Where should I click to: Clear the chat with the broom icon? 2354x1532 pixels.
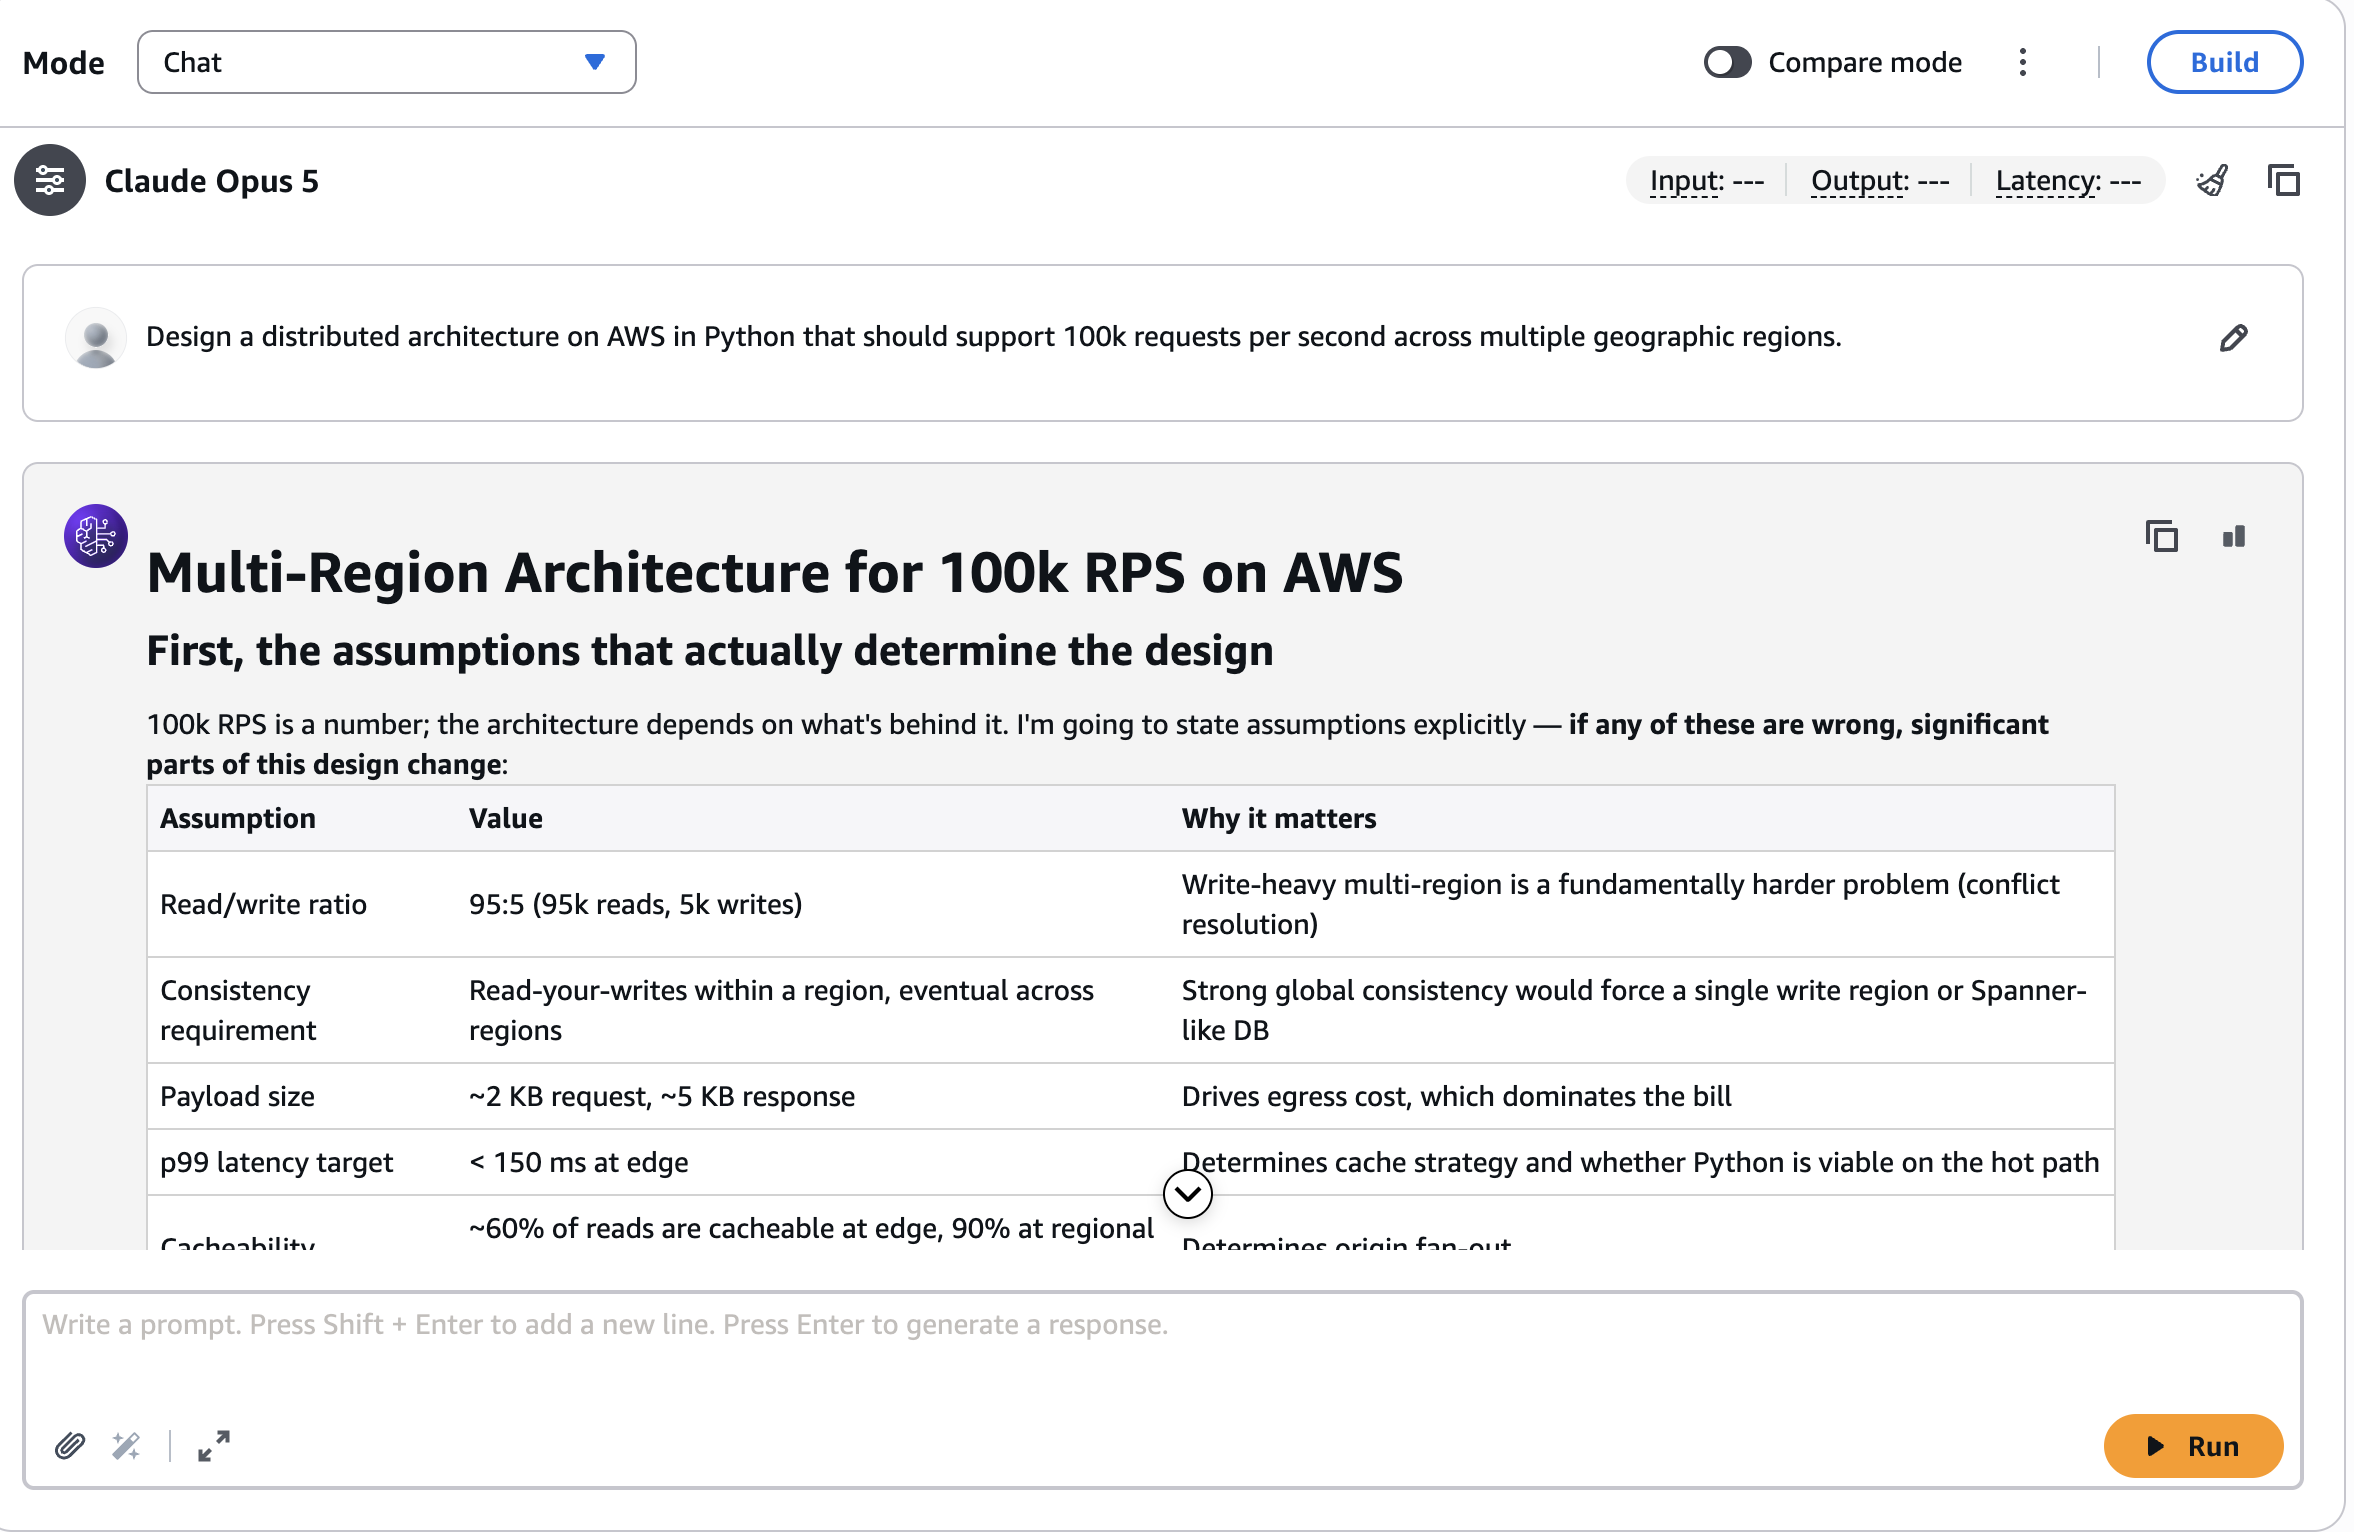click(x=2212, y=181)
